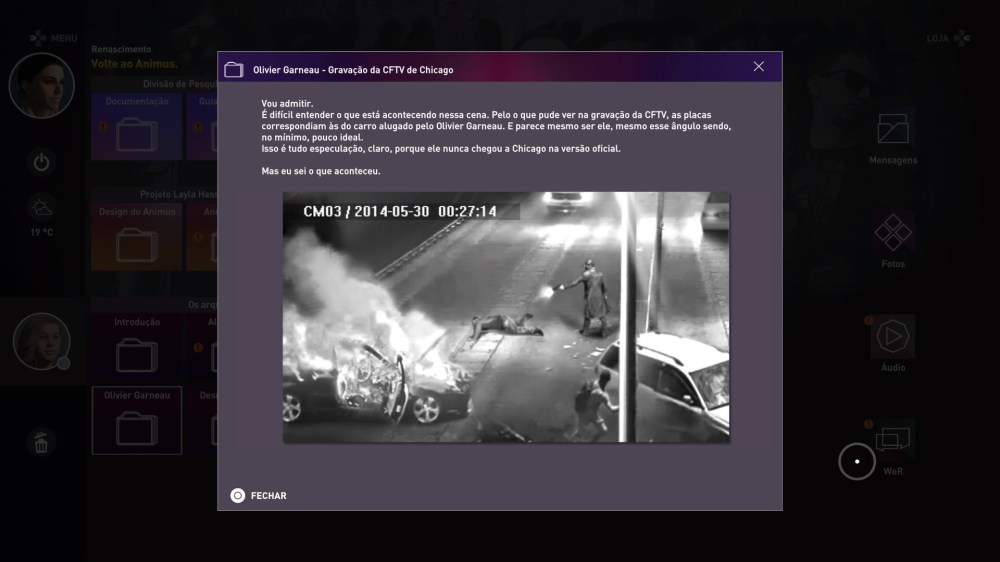Screen dimensions: 1000x562
Task: Click the power icon in left sidebar
Action: [x=42, y=162]
